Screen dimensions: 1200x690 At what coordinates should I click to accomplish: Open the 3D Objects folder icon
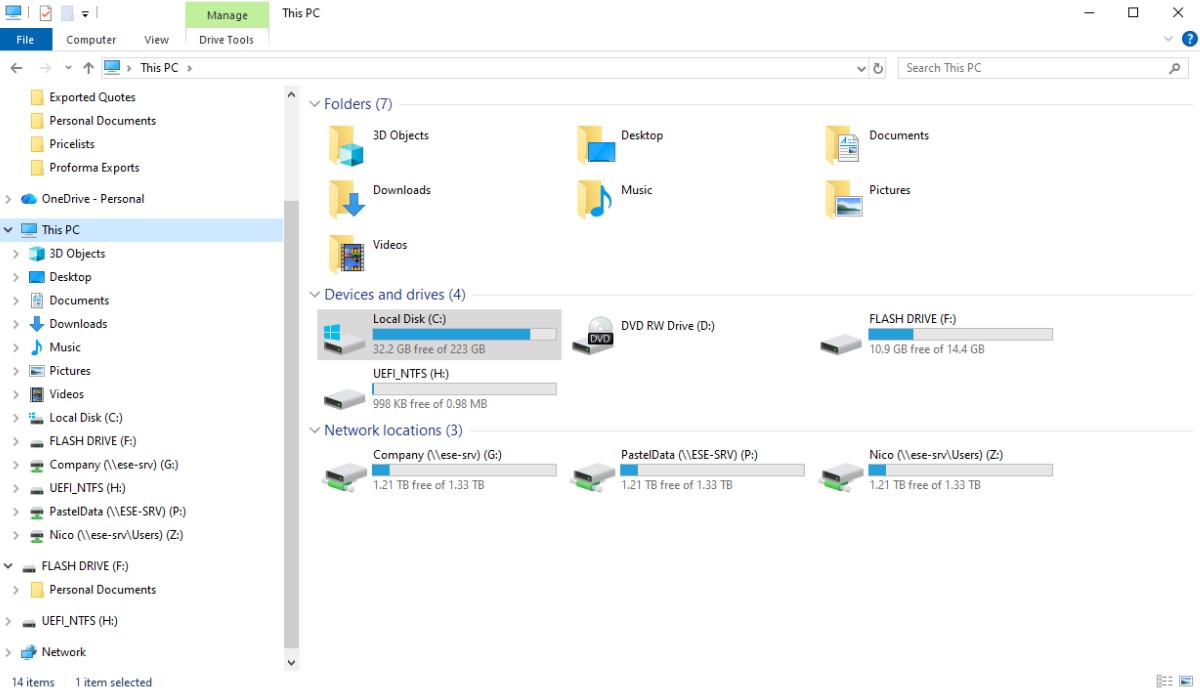347,145
